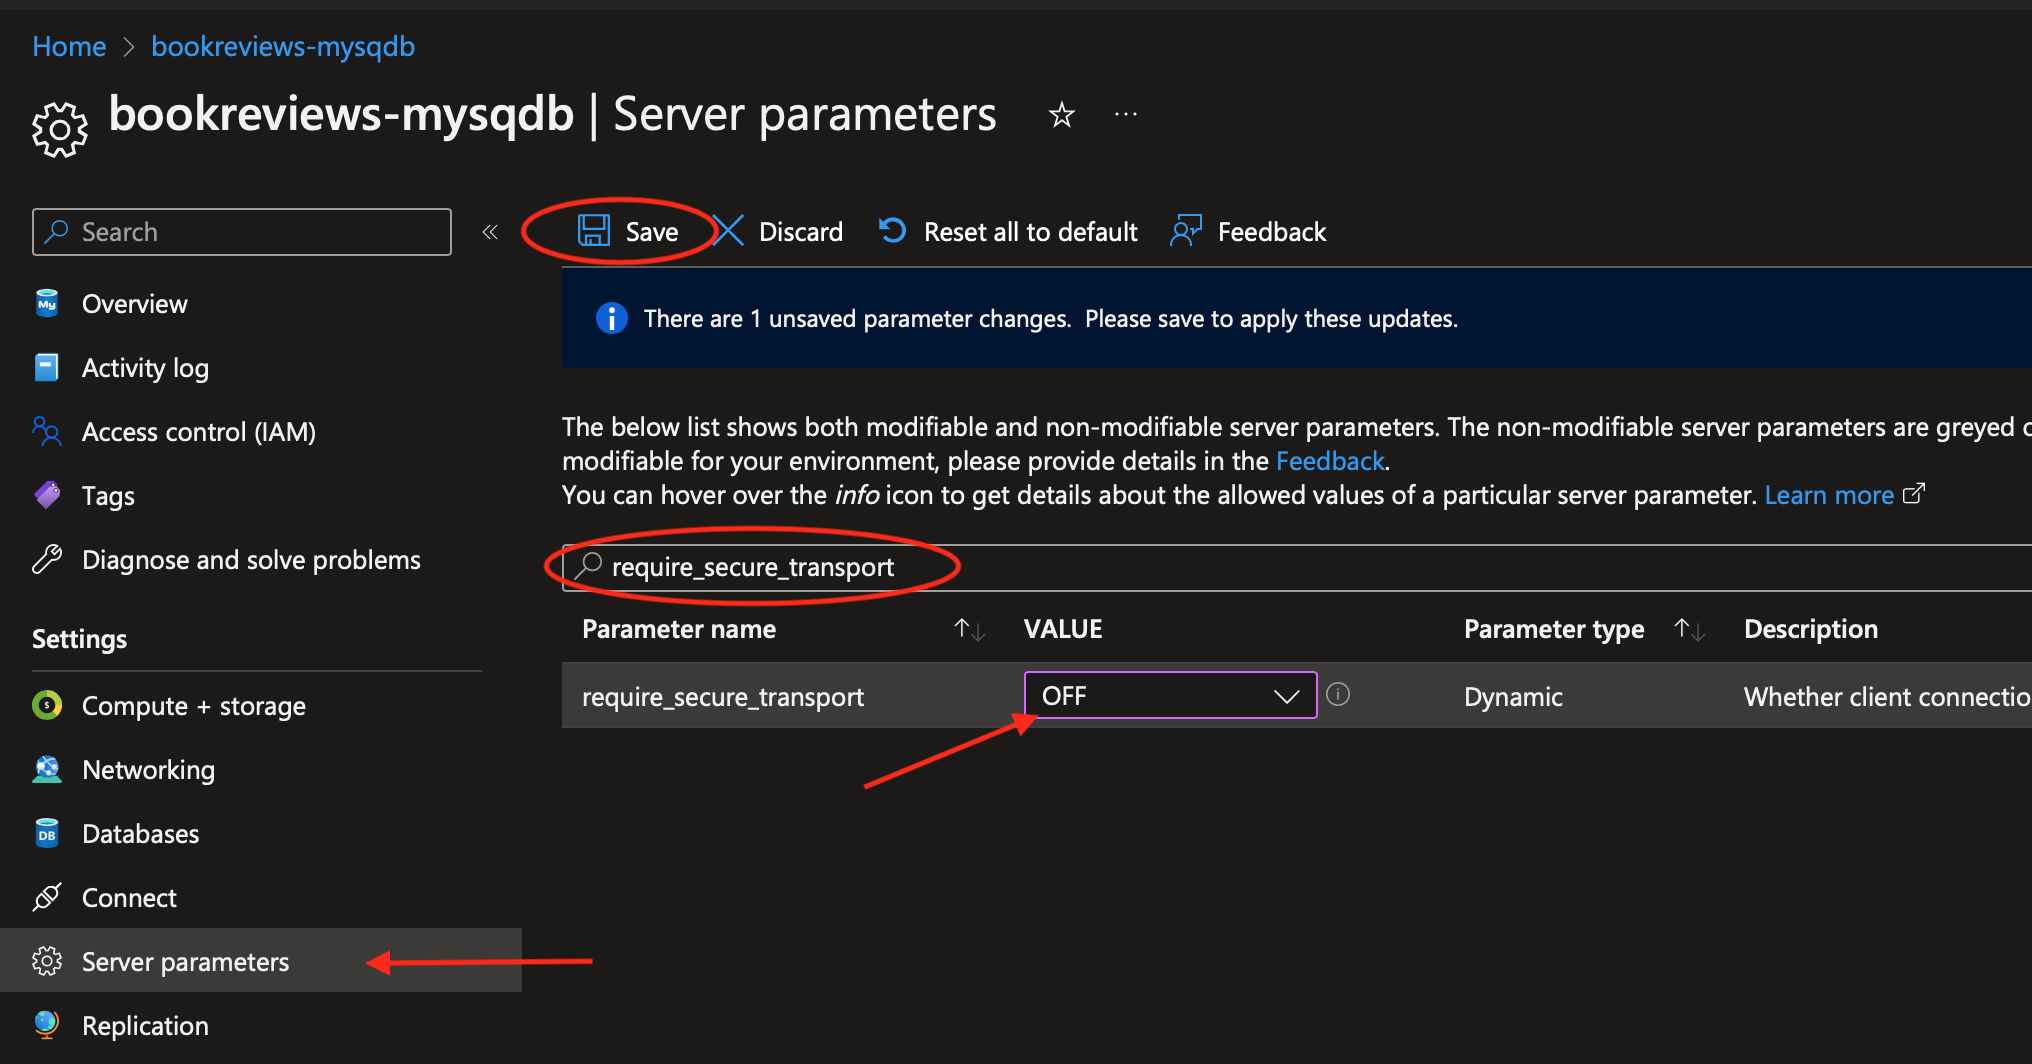2032x1064 pixels.
Task: Collapse the sidebar with the double chevron
Action: tap(490, 232)
